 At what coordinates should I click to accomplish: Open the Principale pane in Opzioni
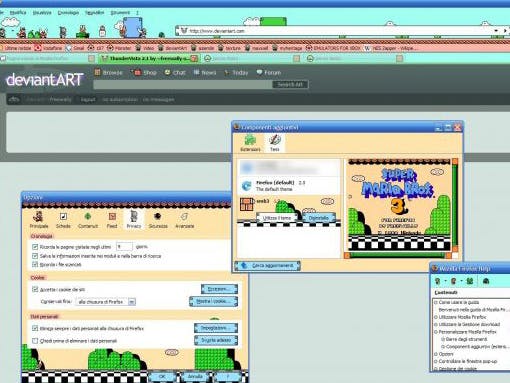(x=39, y=220)
